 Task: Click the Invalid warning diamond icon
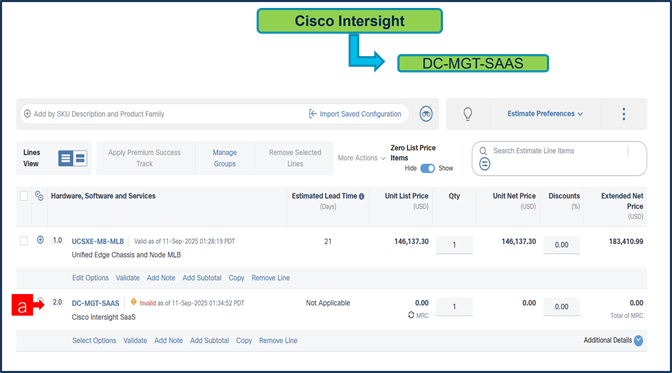click(x=134, y=302)
